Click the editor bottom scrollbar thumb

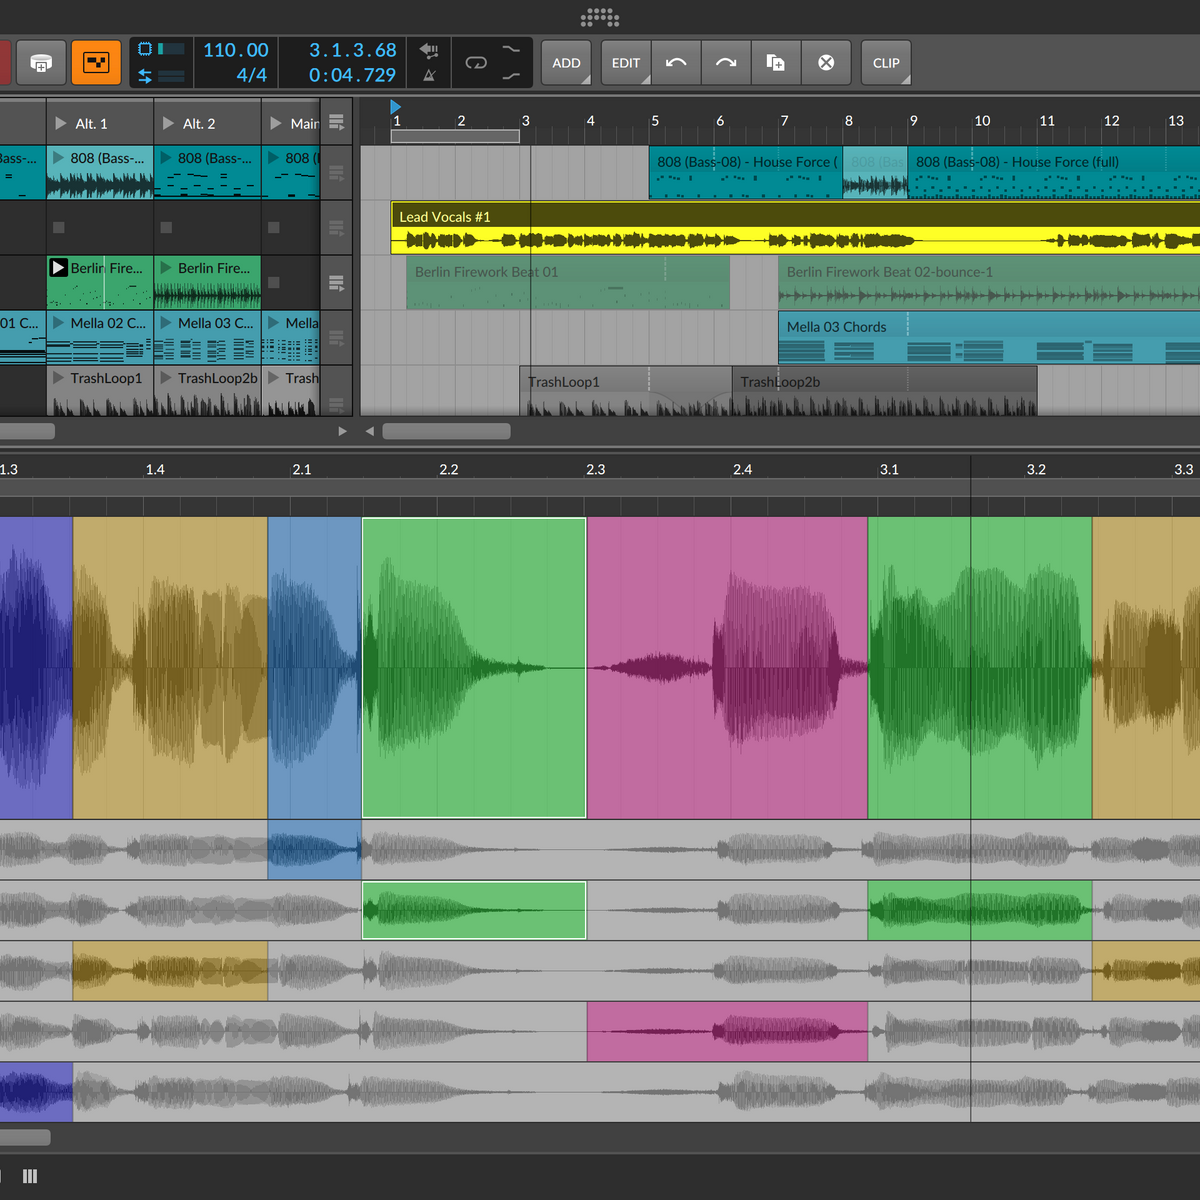pyautogui.click(x=25, y=1137)
